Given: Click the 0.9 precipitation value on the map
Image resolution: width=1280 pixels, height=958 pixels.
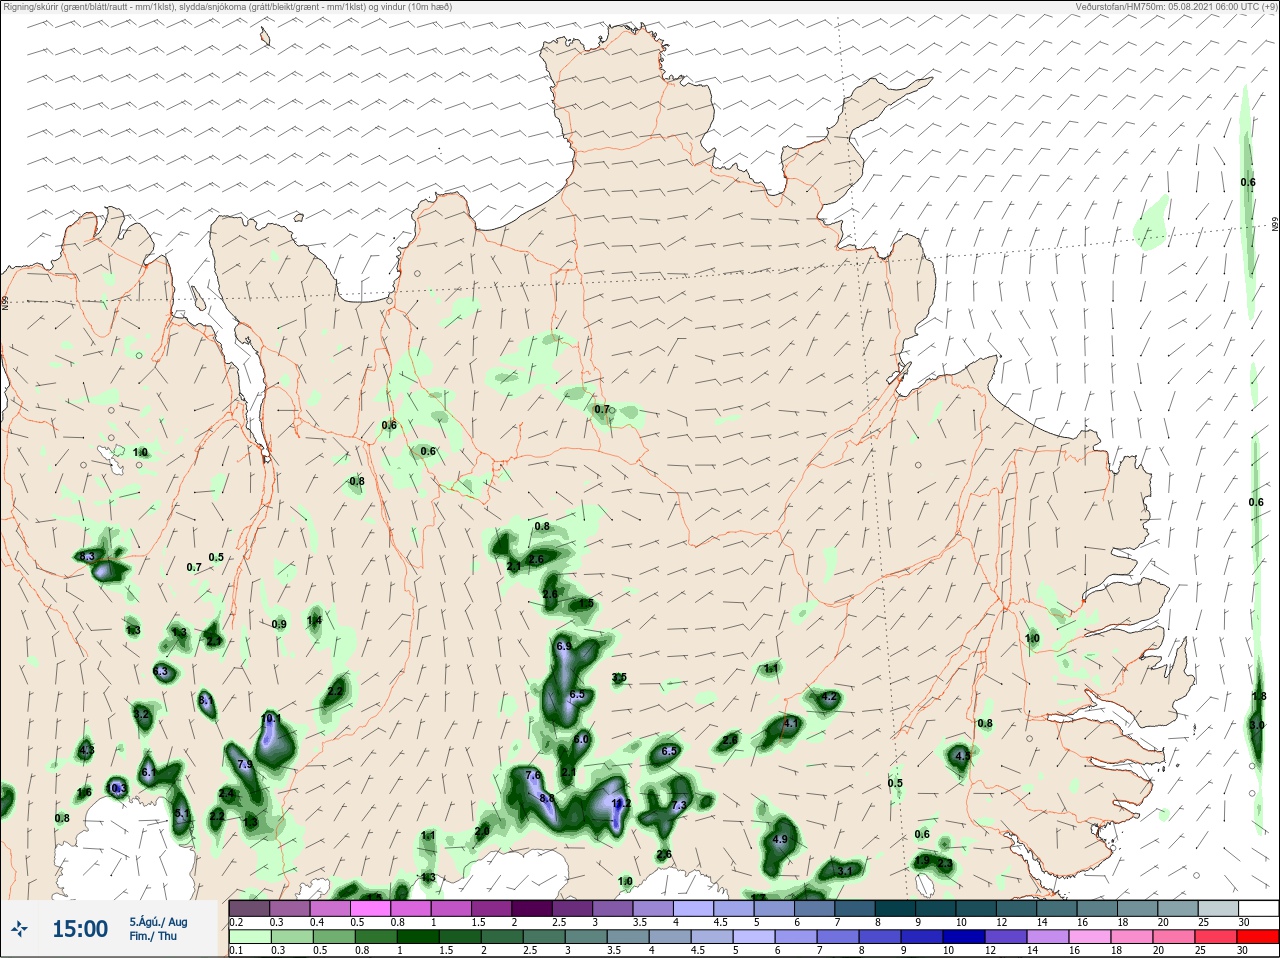Looking at the screenshot, I should [279, 625].
